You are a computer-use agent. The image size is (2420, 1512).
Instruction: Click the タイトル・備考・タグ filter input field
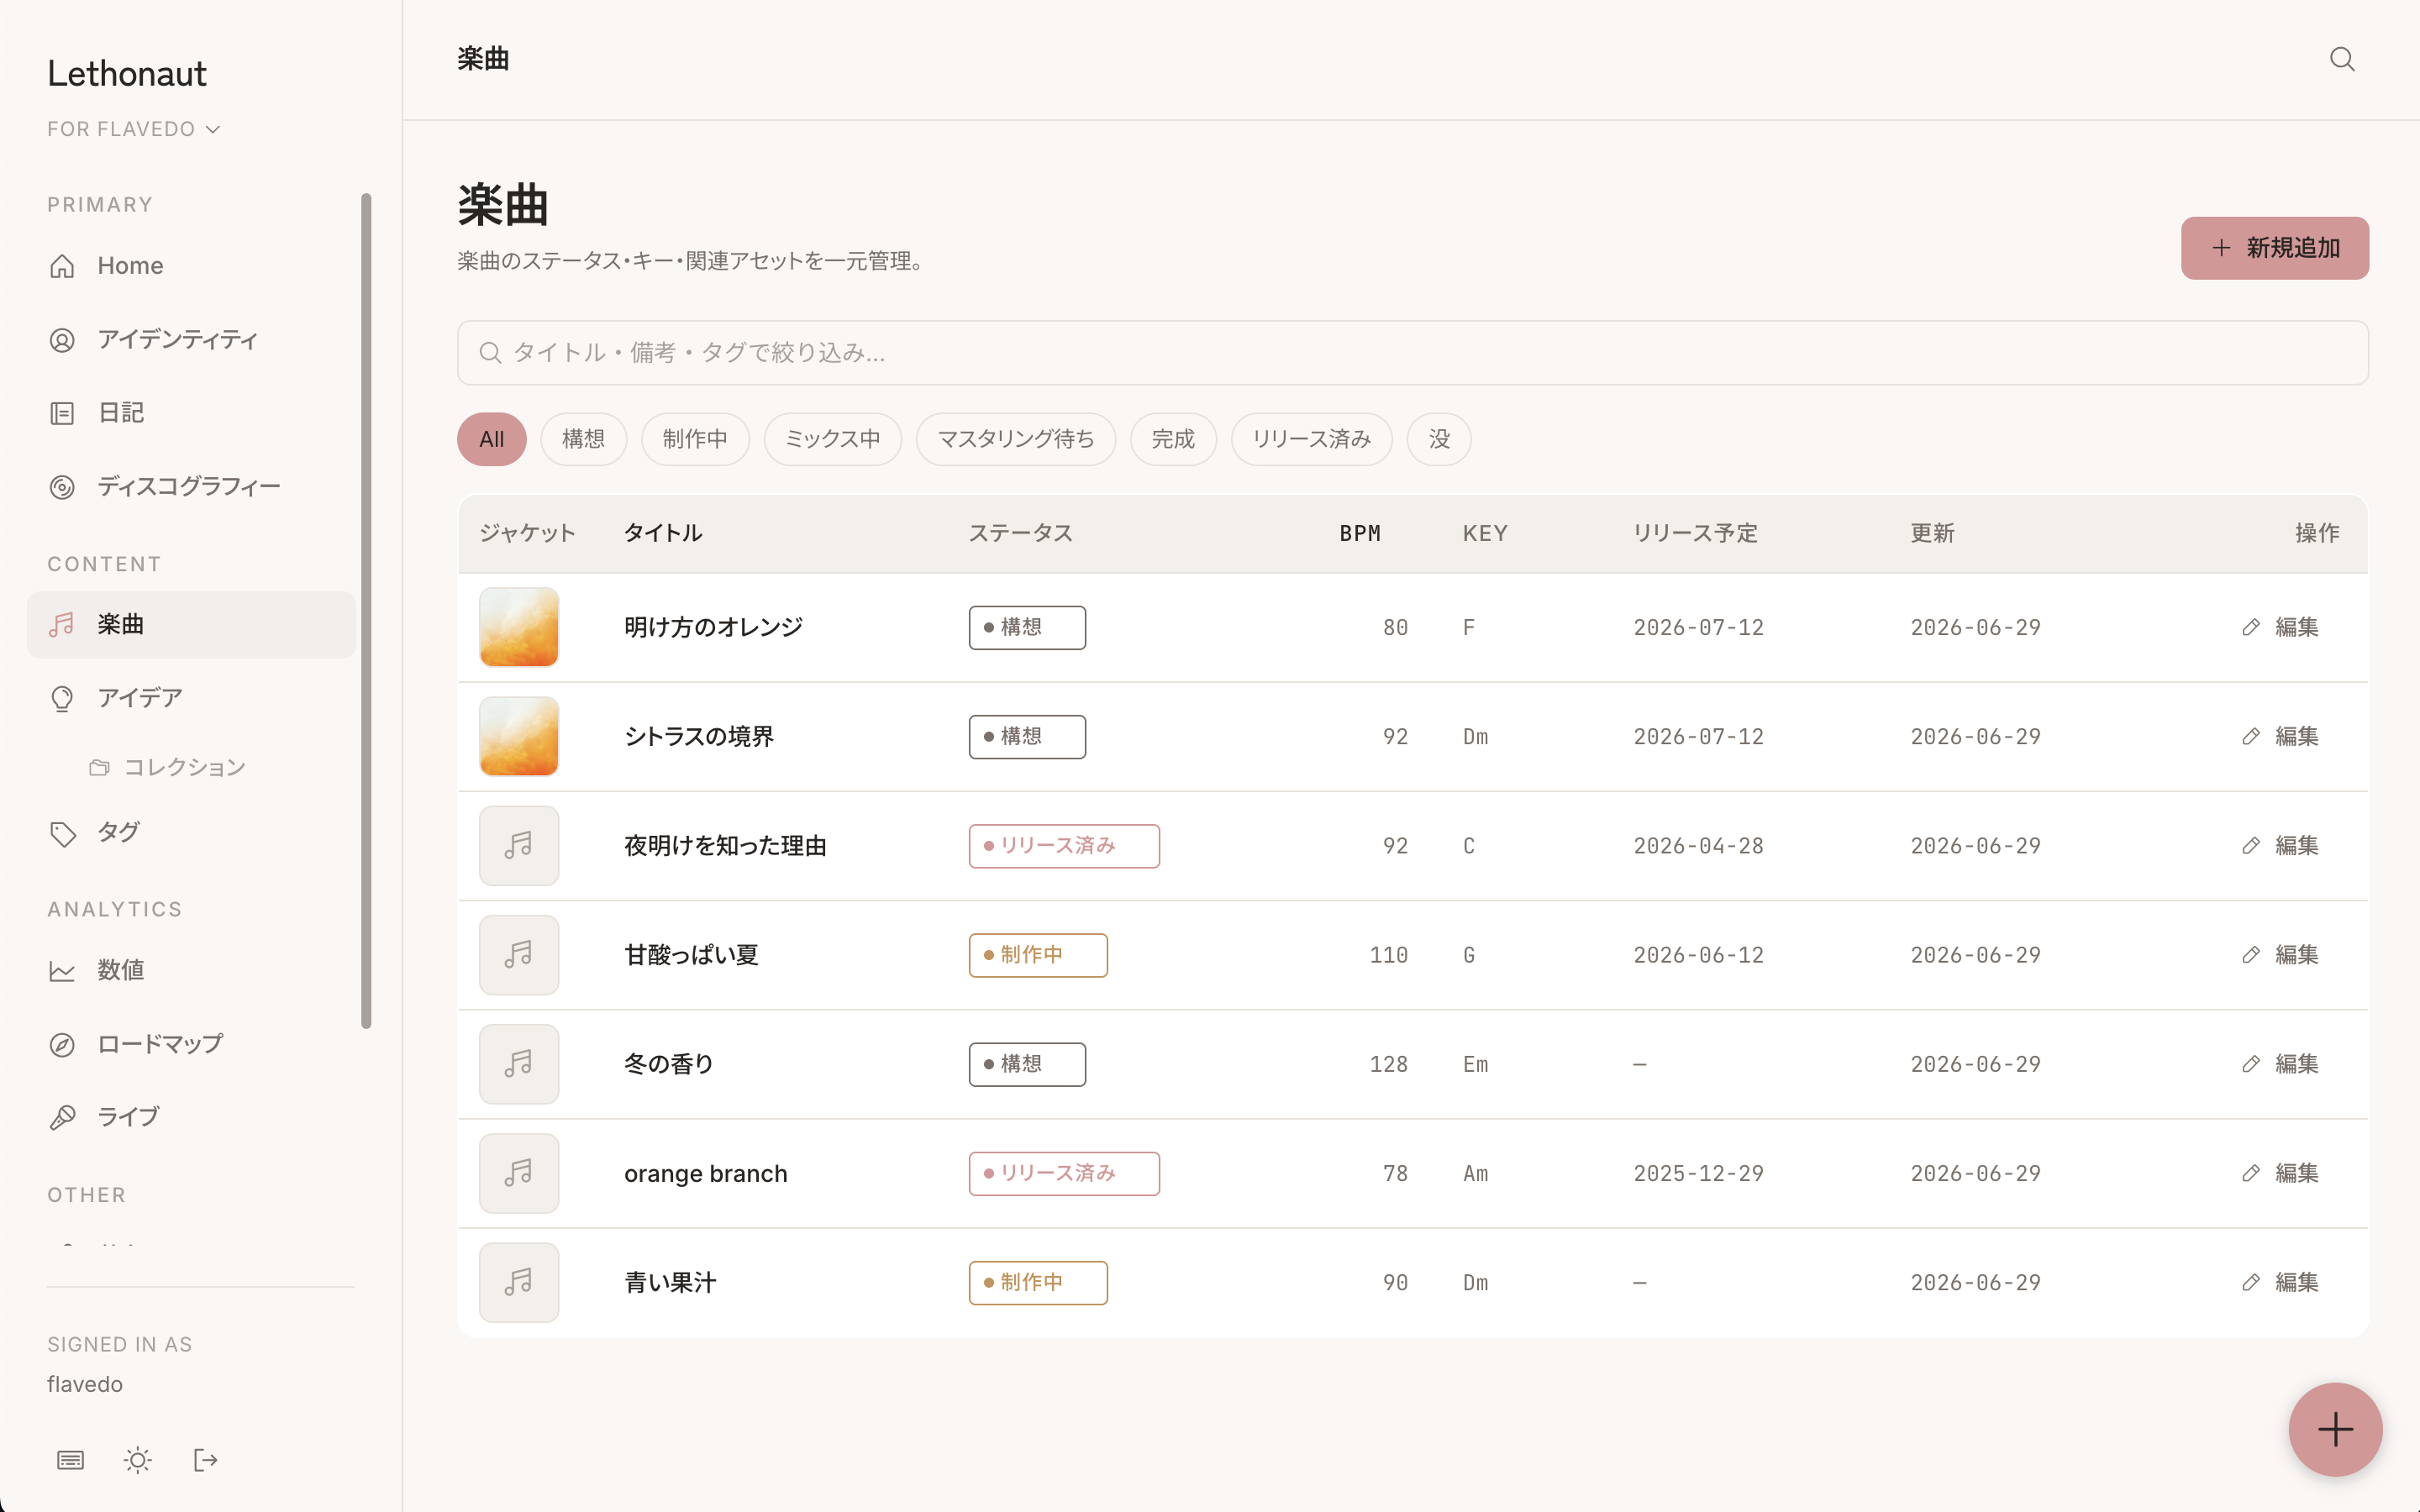coord(1413,353)
